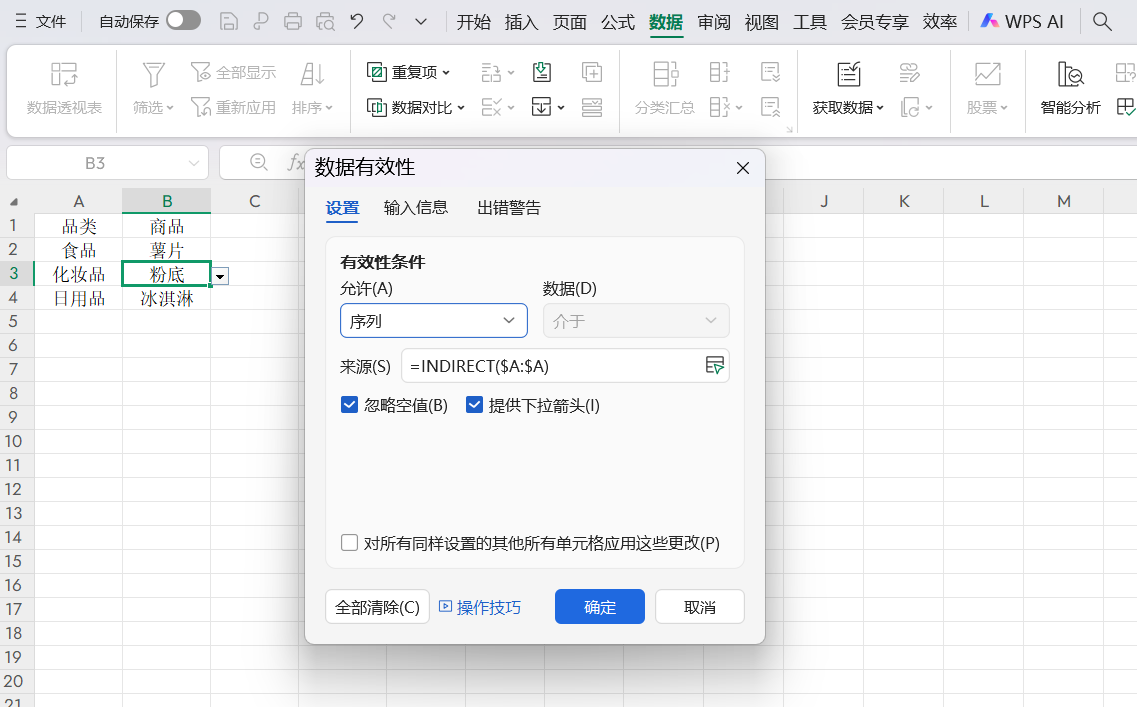Click the Smart Analysis (智能分析) icon

tap(1070, 75)
